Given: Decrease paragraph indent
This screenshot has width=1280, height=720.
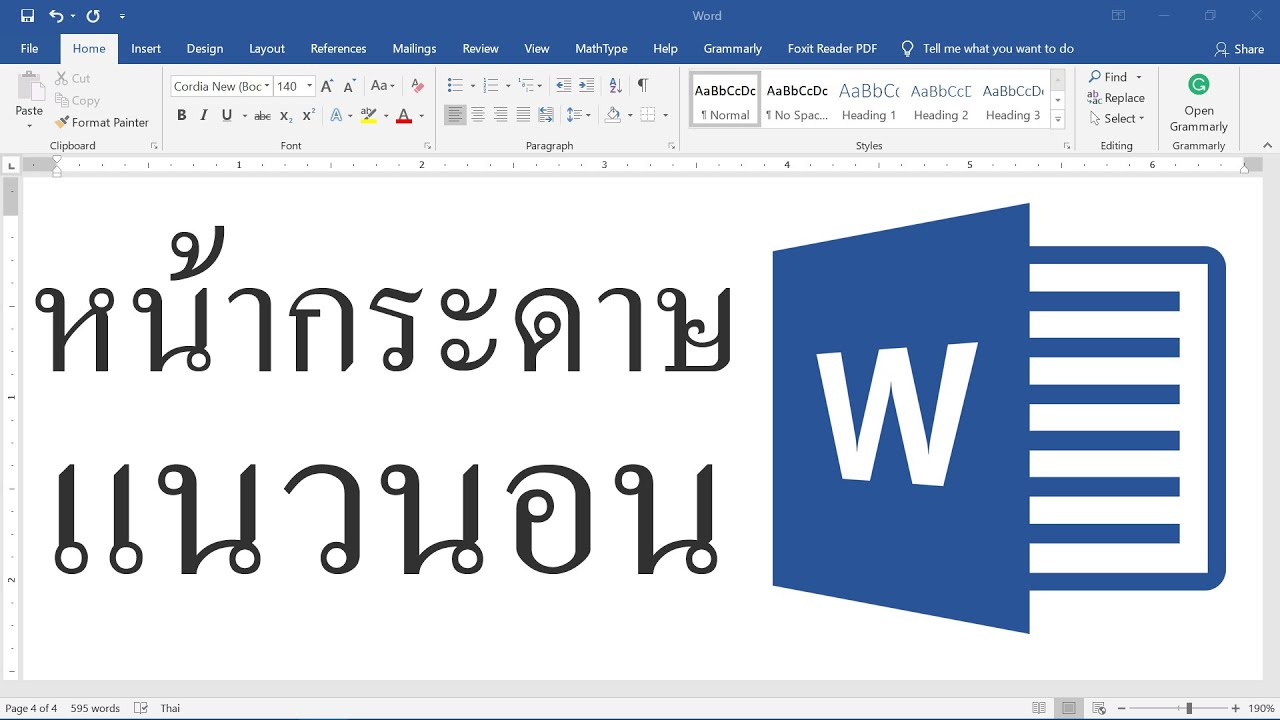Looking at the screenshot, I should [x=564, y=86].
